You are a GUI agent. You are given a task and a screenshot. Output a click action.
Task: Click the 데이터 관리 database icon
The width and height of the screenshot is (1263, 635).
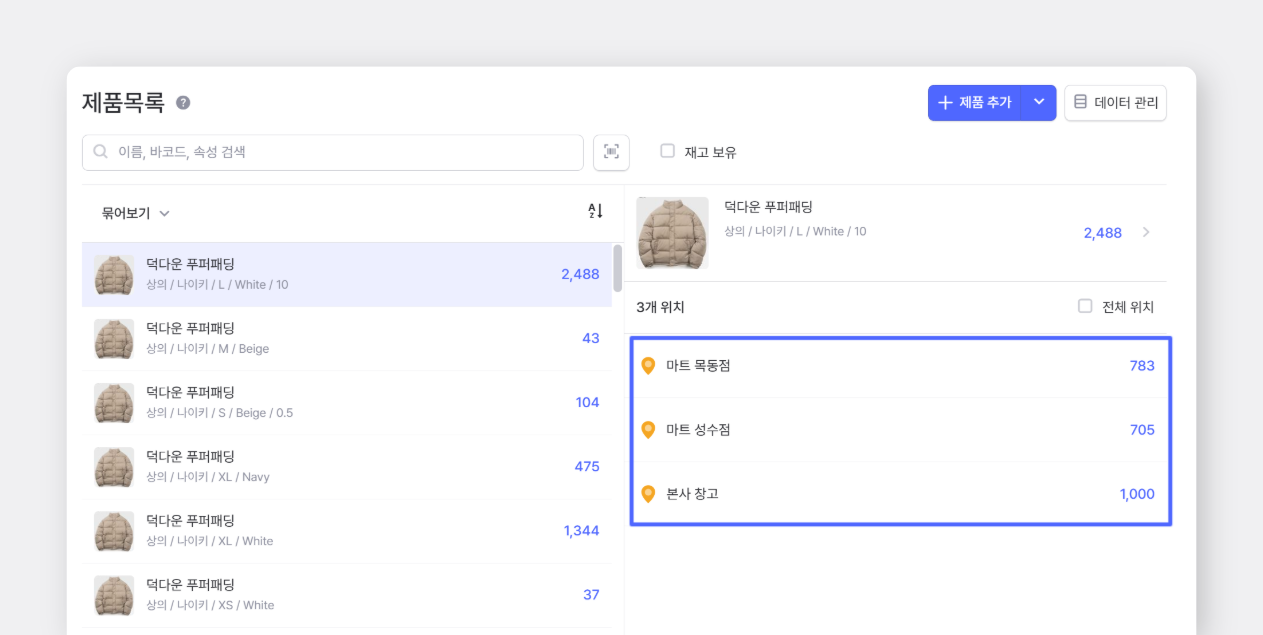click(x=1080, y=102)
